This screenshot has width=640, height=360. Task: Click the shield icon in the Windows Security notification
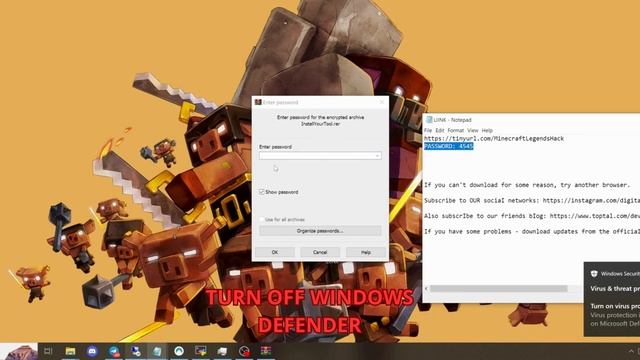click(594, 273)
